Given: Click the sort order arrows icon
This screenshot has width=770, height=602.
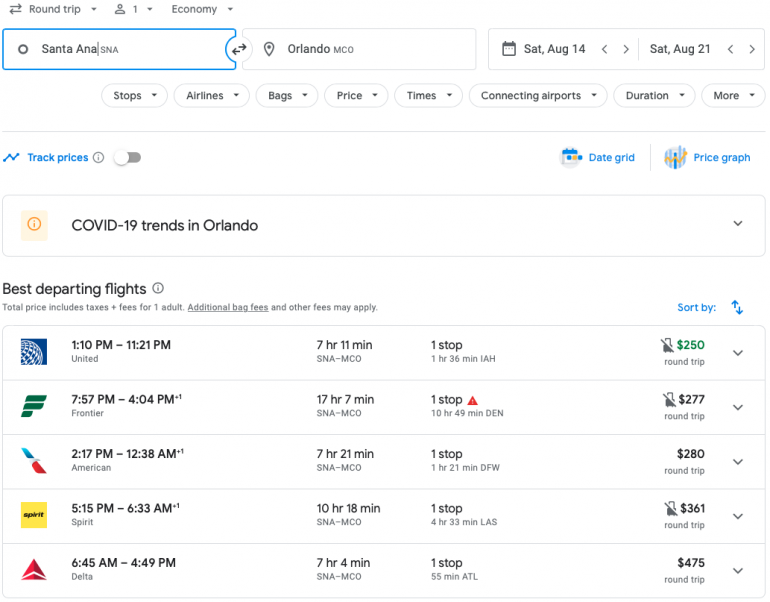Looking at the screenshot, I should point(737,307).
